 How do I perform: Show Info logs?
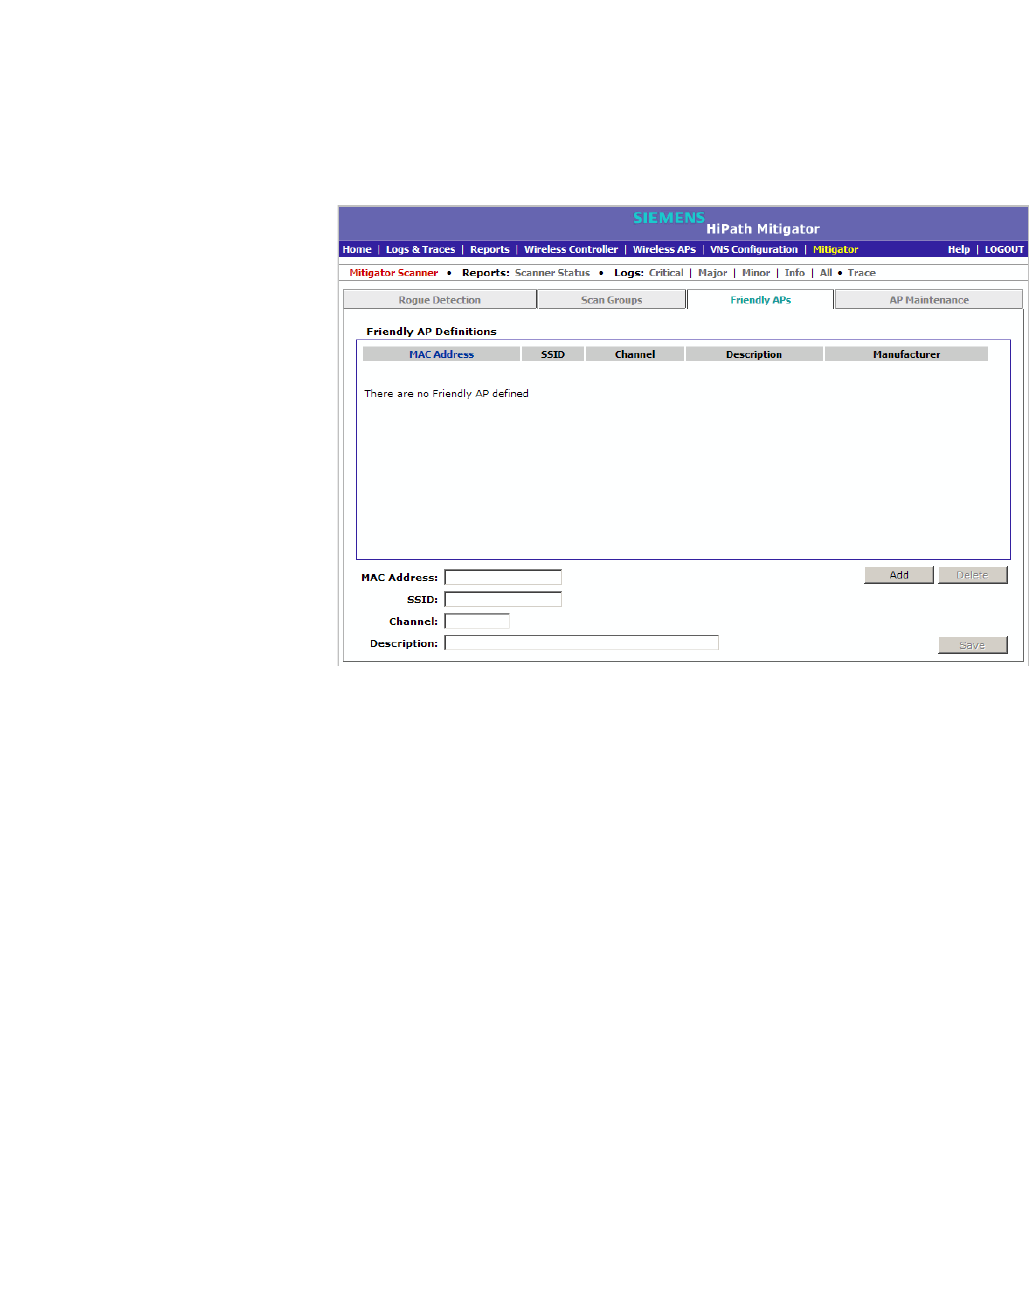(x=795, y=273)
